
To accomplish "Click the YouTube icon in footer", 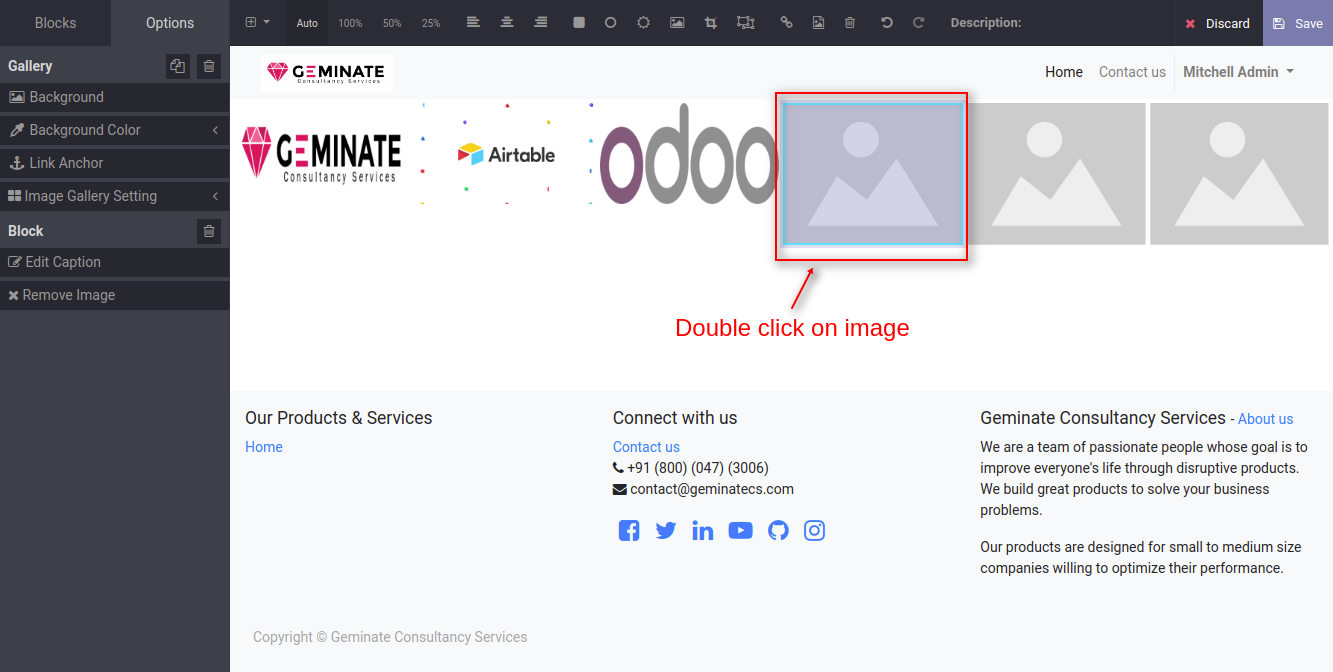I will (x=740, y=531).
